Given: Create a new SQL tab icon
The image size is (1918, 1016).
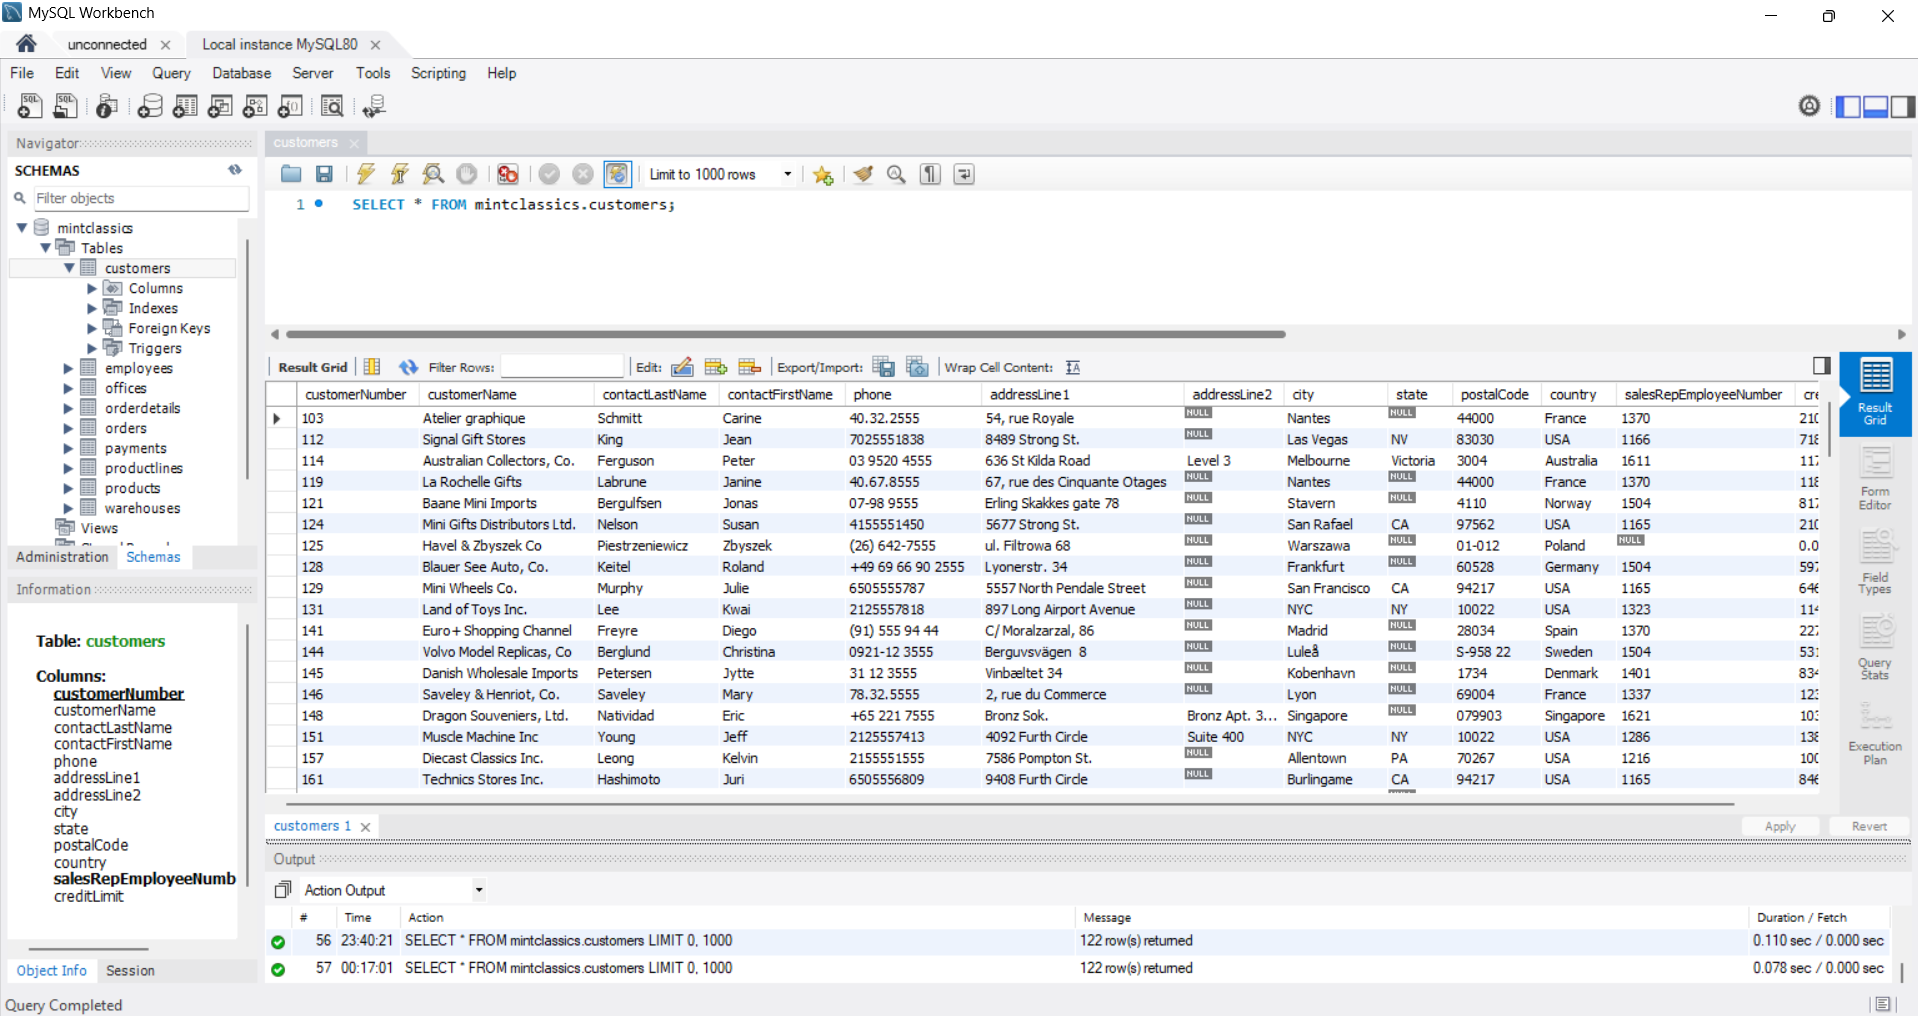Looking at the screenshot, I should point(30,106).
